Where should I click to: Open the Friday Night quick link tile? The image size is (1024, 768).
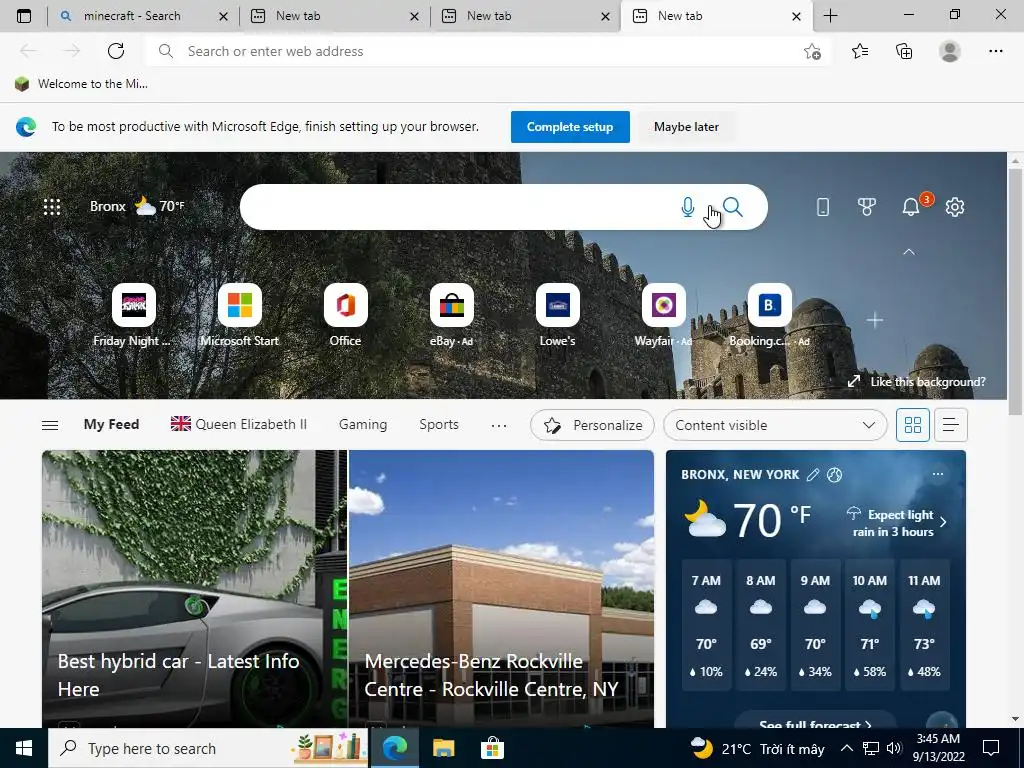click(x=133, y=305)
